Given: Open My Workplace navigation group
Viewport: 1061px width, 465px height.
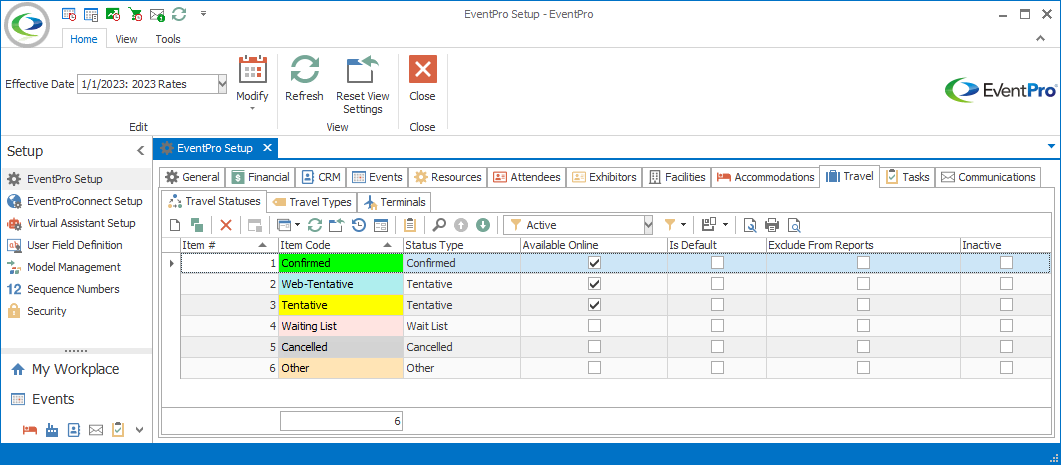Looking at the screenshot, I should [76, 370].
